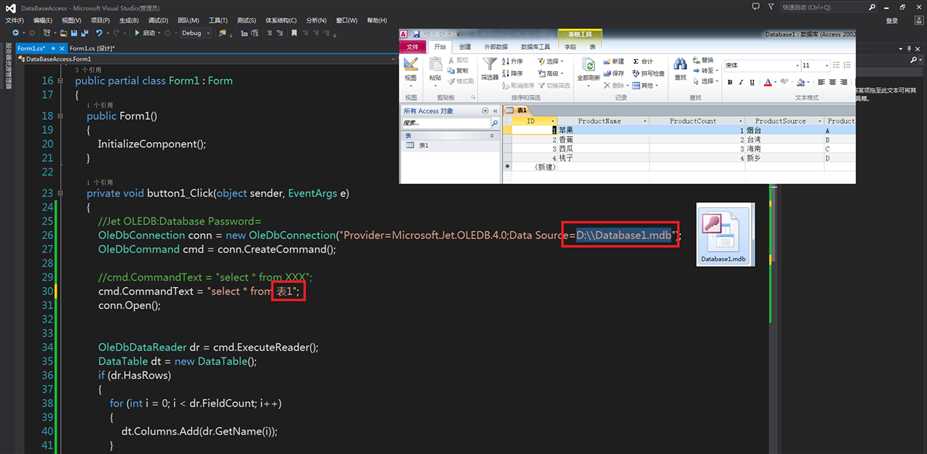The width and height of the screenshot is (927, 454).
Task: Click the open file toolbar icon
Action: [65, 33]
